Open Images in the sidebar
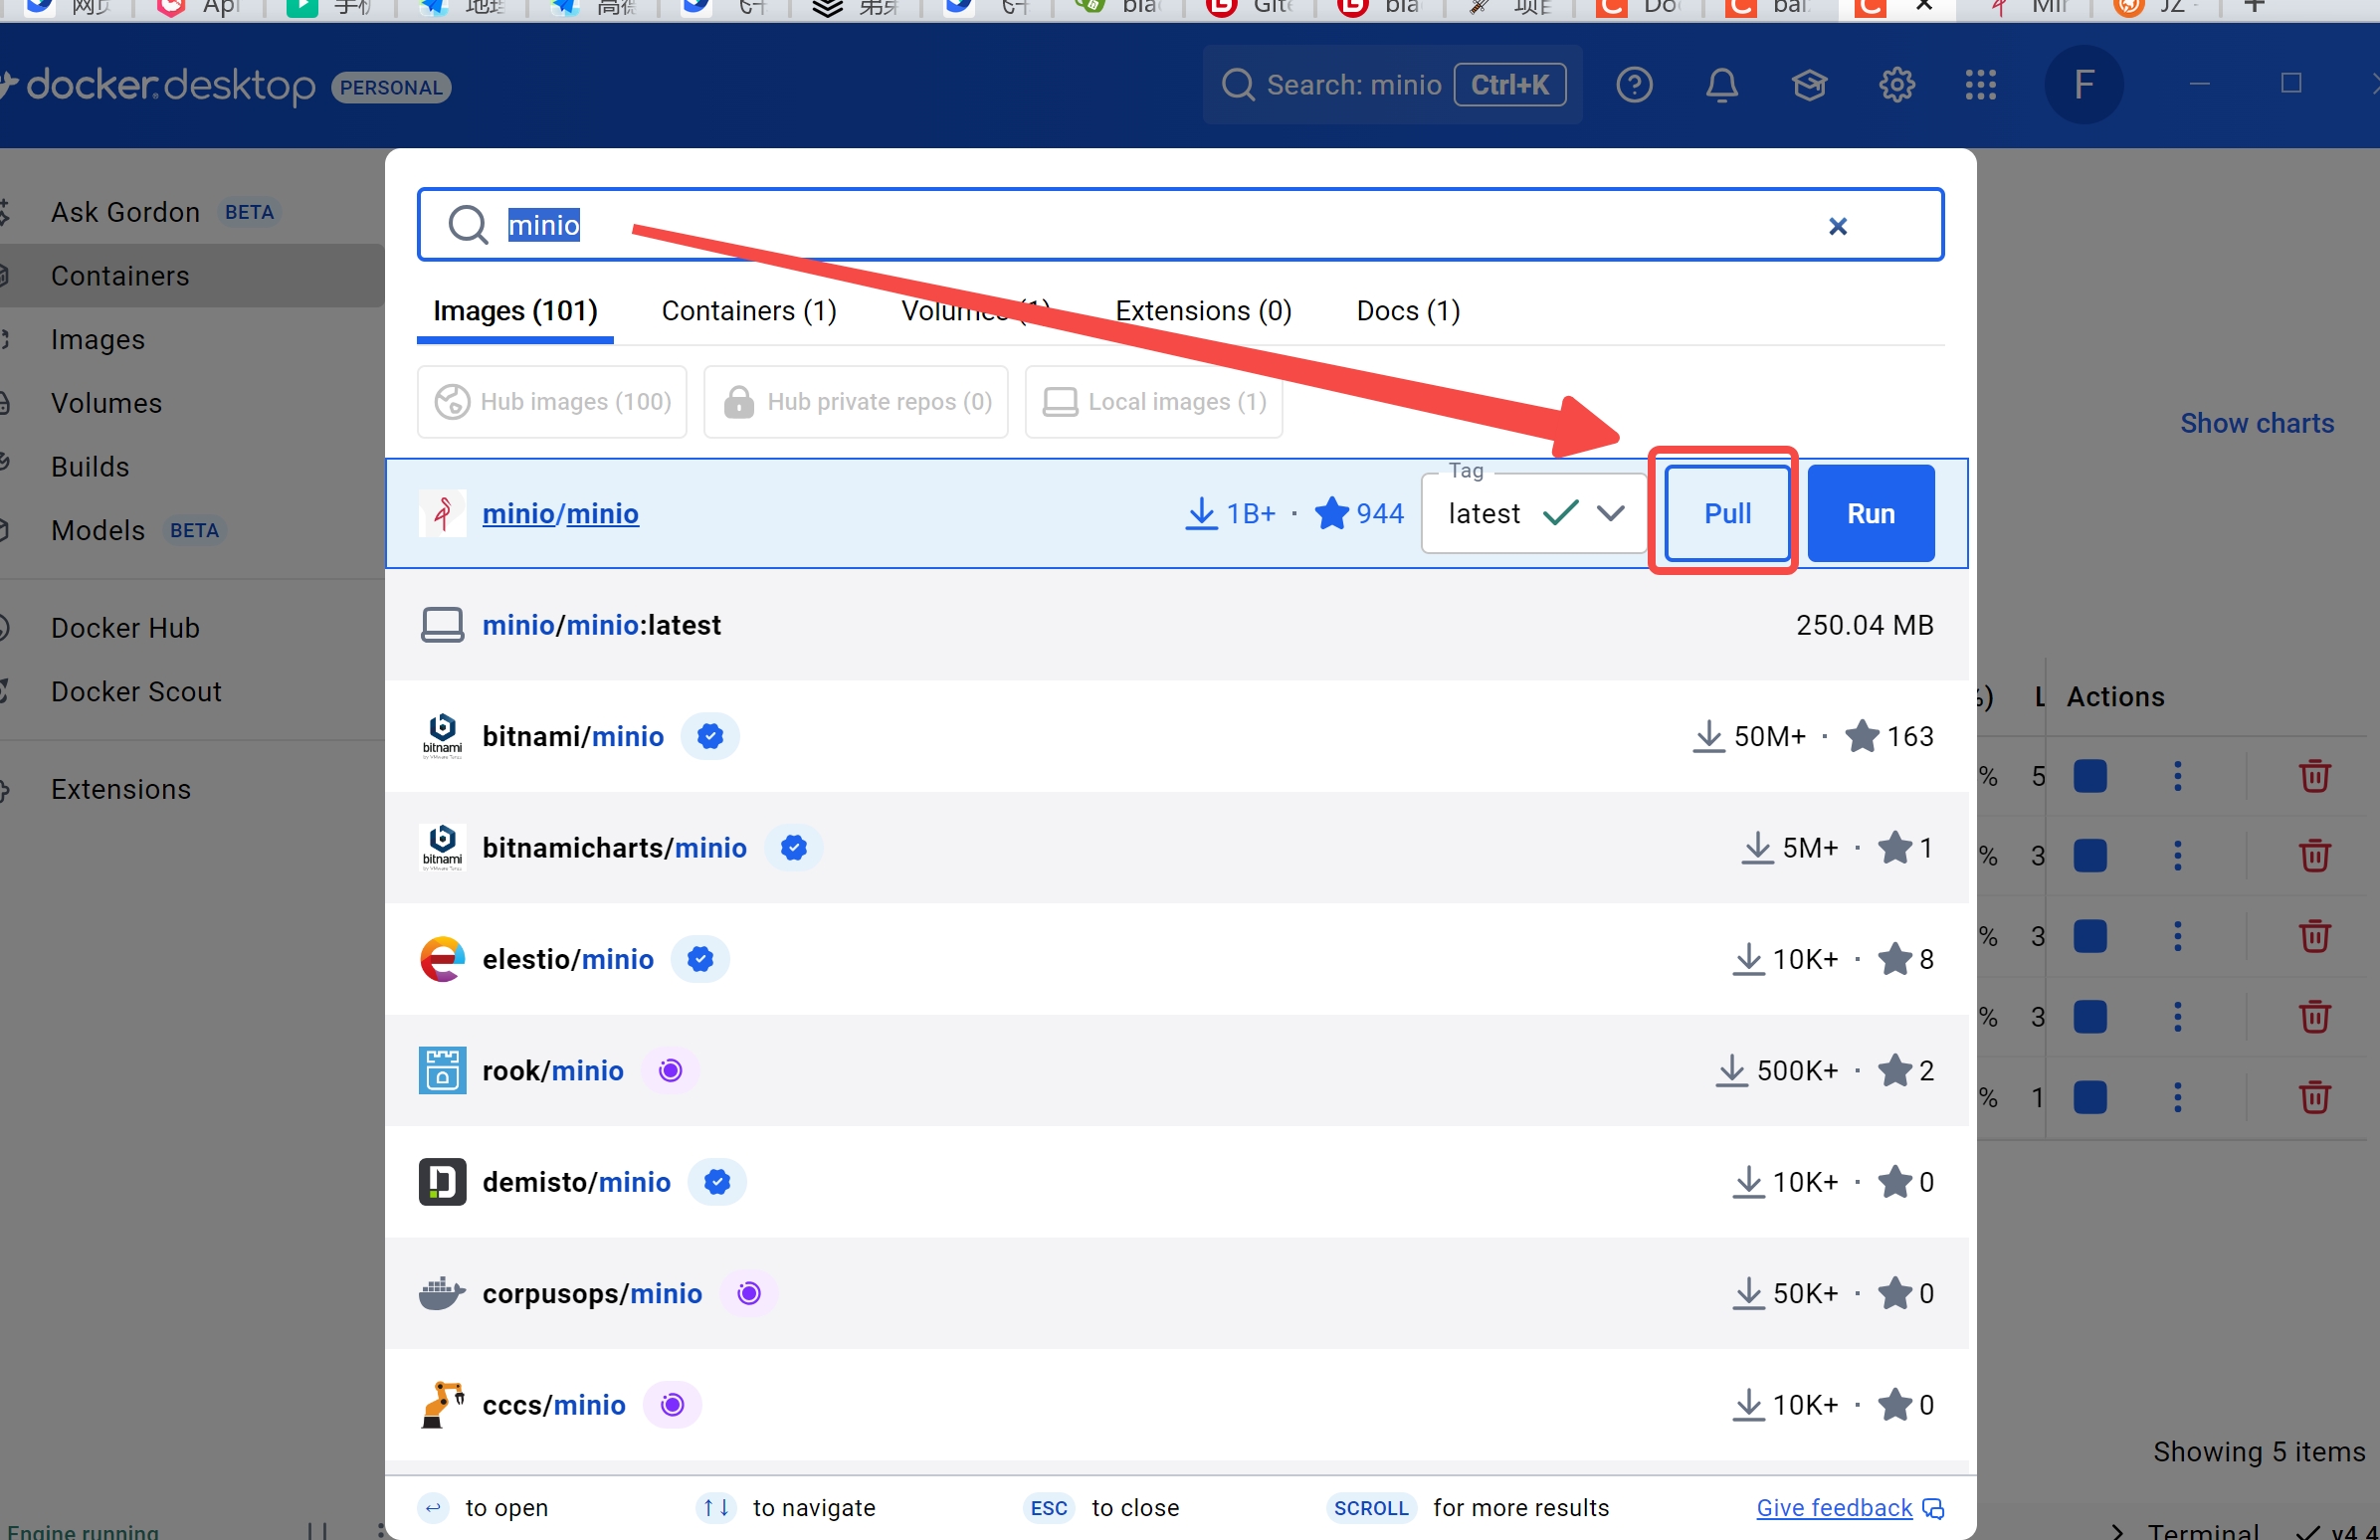 coord(190,340)
